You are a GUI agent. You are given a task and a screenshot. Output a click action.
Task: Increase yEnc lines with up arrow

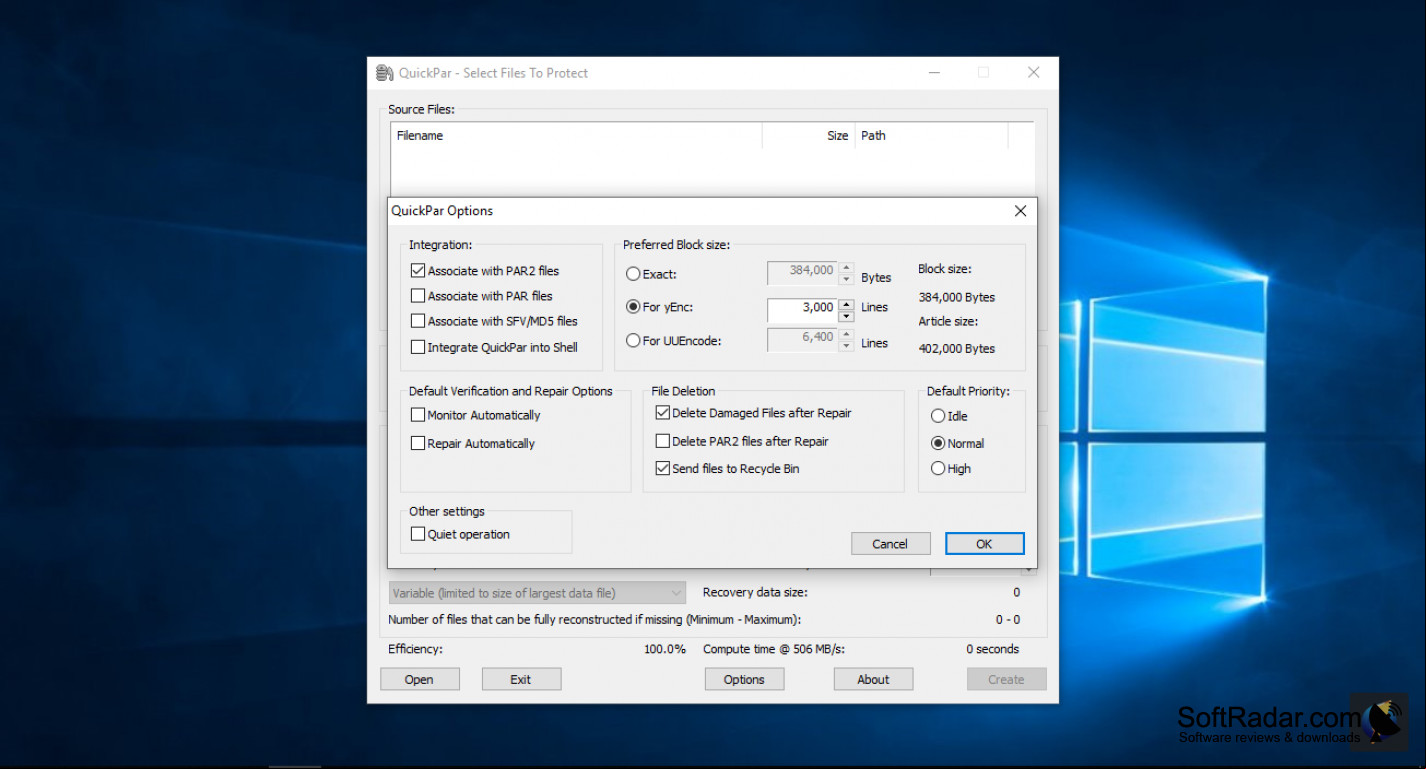846,304
